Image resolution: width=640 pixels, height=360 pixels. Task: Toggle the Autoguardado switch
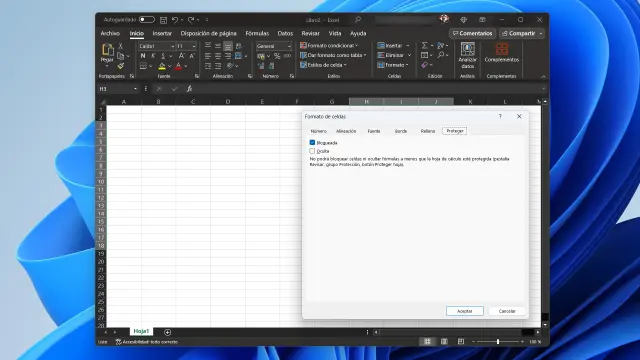pyautogui.click(x=147, y=20)
